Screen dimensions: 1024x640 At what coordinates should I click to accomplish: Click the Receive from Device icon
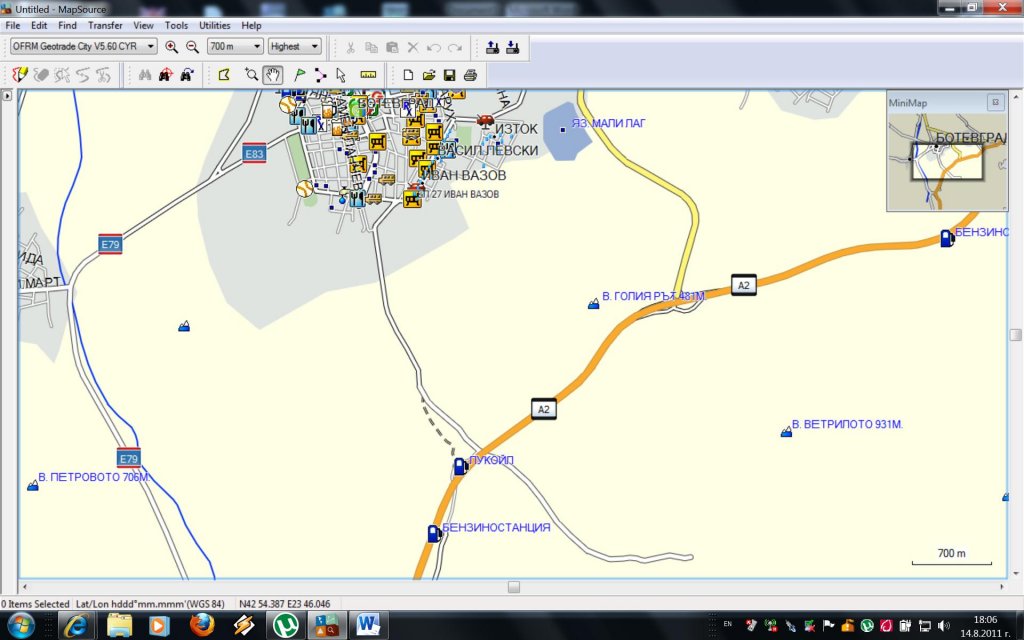click(512, 46)
